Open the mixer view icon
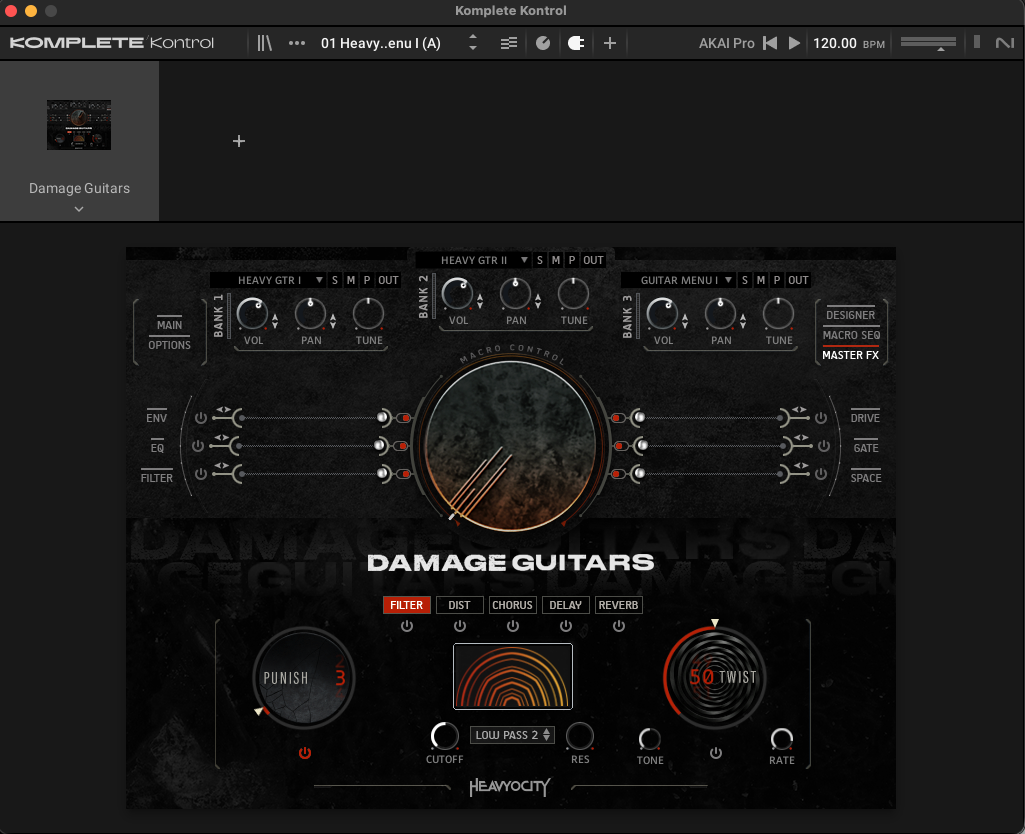1025x834 pixels. click(x=508, y=43)
